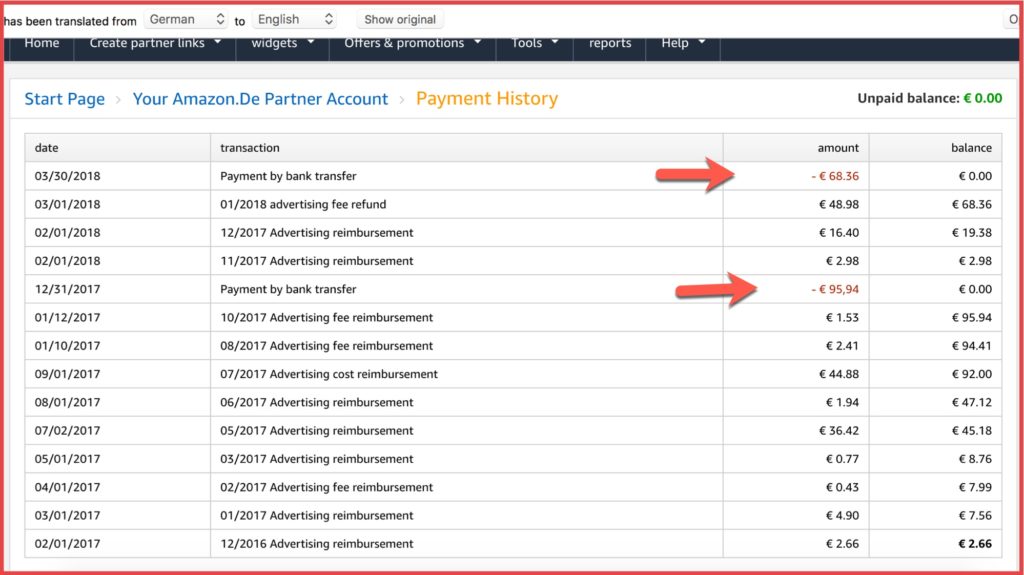Select the € 92.00 balance cell
This screenshot has width=1024, height=575.
pos(935,374)
